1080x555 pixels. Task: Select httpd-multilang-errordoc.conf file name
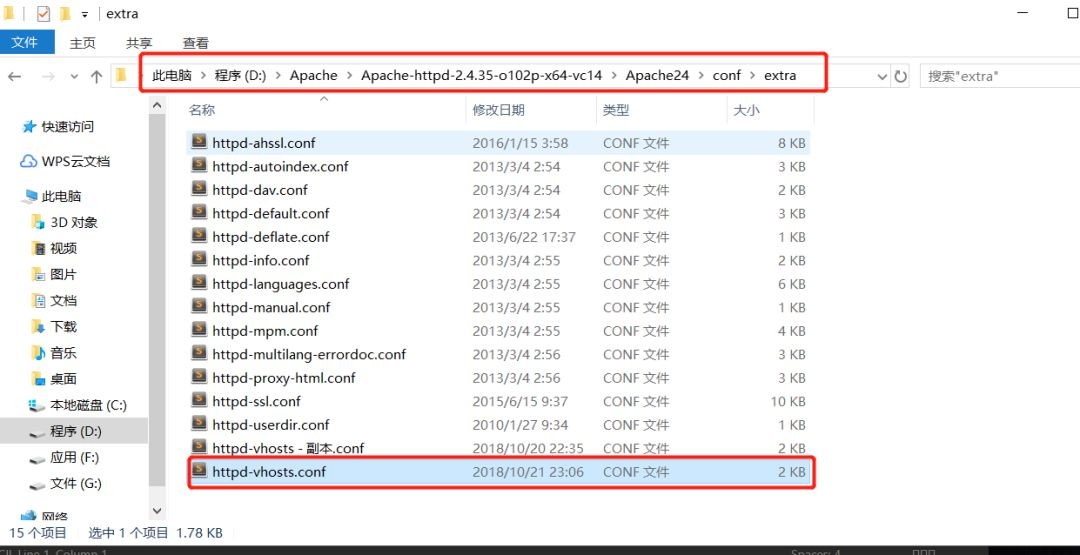309,355
